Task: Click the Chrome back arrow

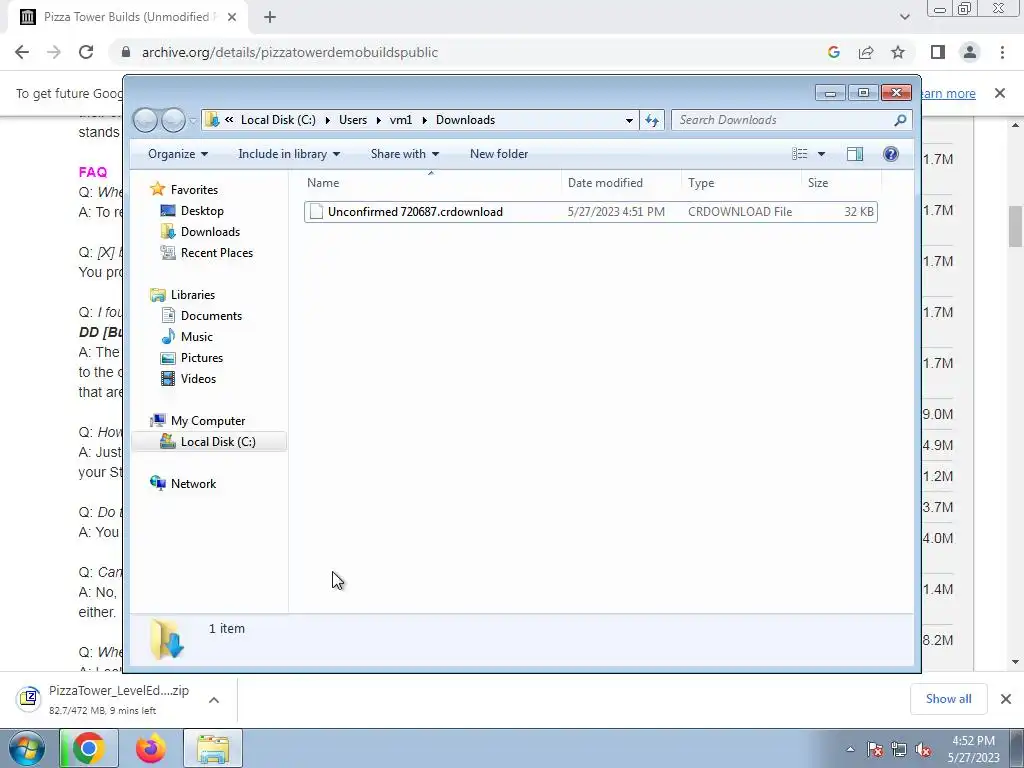Action: tap(22, 52)
